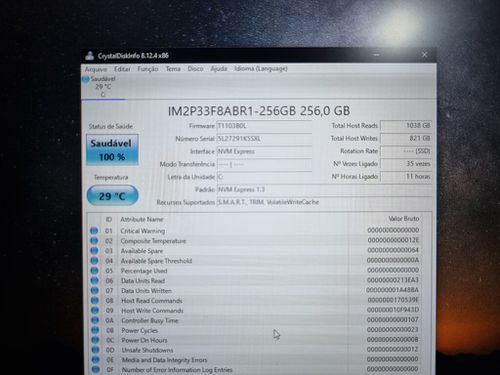500x375 pixels.
Task: Click the status circle next to Data Units Written
Action: click(x=95, y=291)
